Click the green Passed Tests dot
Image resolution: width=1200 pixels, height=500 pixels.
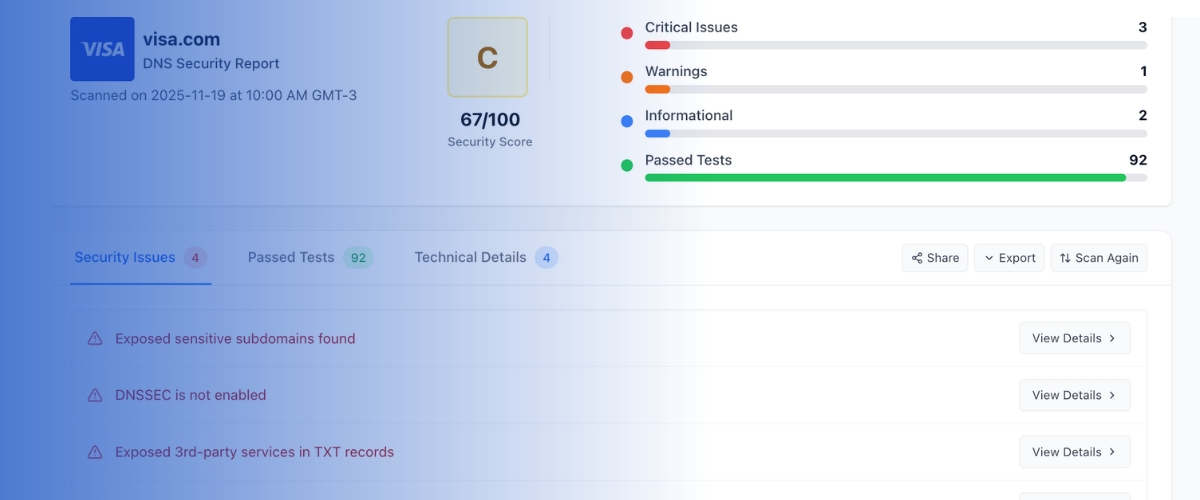pos(627,165)
